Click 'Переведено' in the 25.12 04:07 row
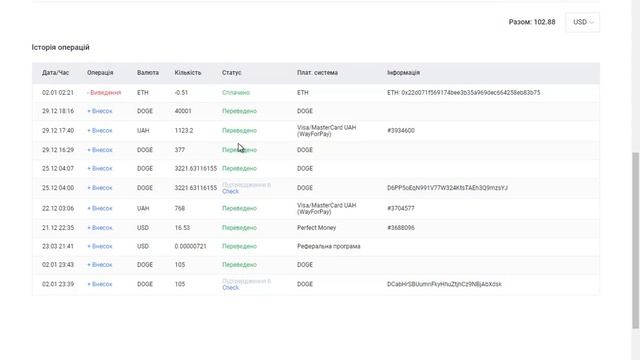The height and width of the screenshot is (360, 640). [239, 168]
